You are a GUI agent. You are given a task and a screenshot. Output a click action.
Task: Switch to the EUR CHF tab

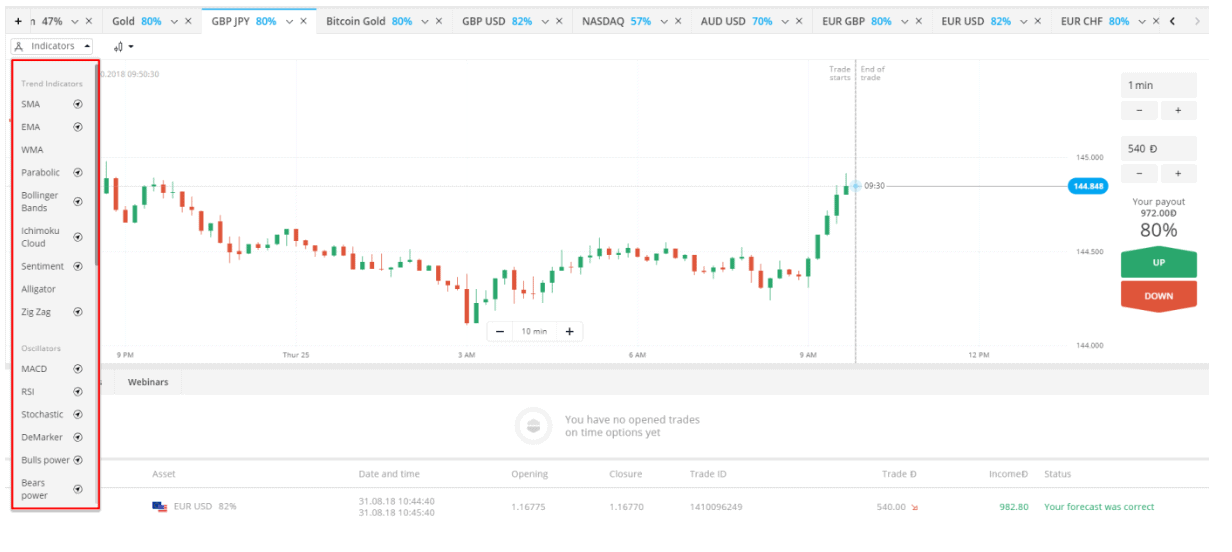point(1095,21)
